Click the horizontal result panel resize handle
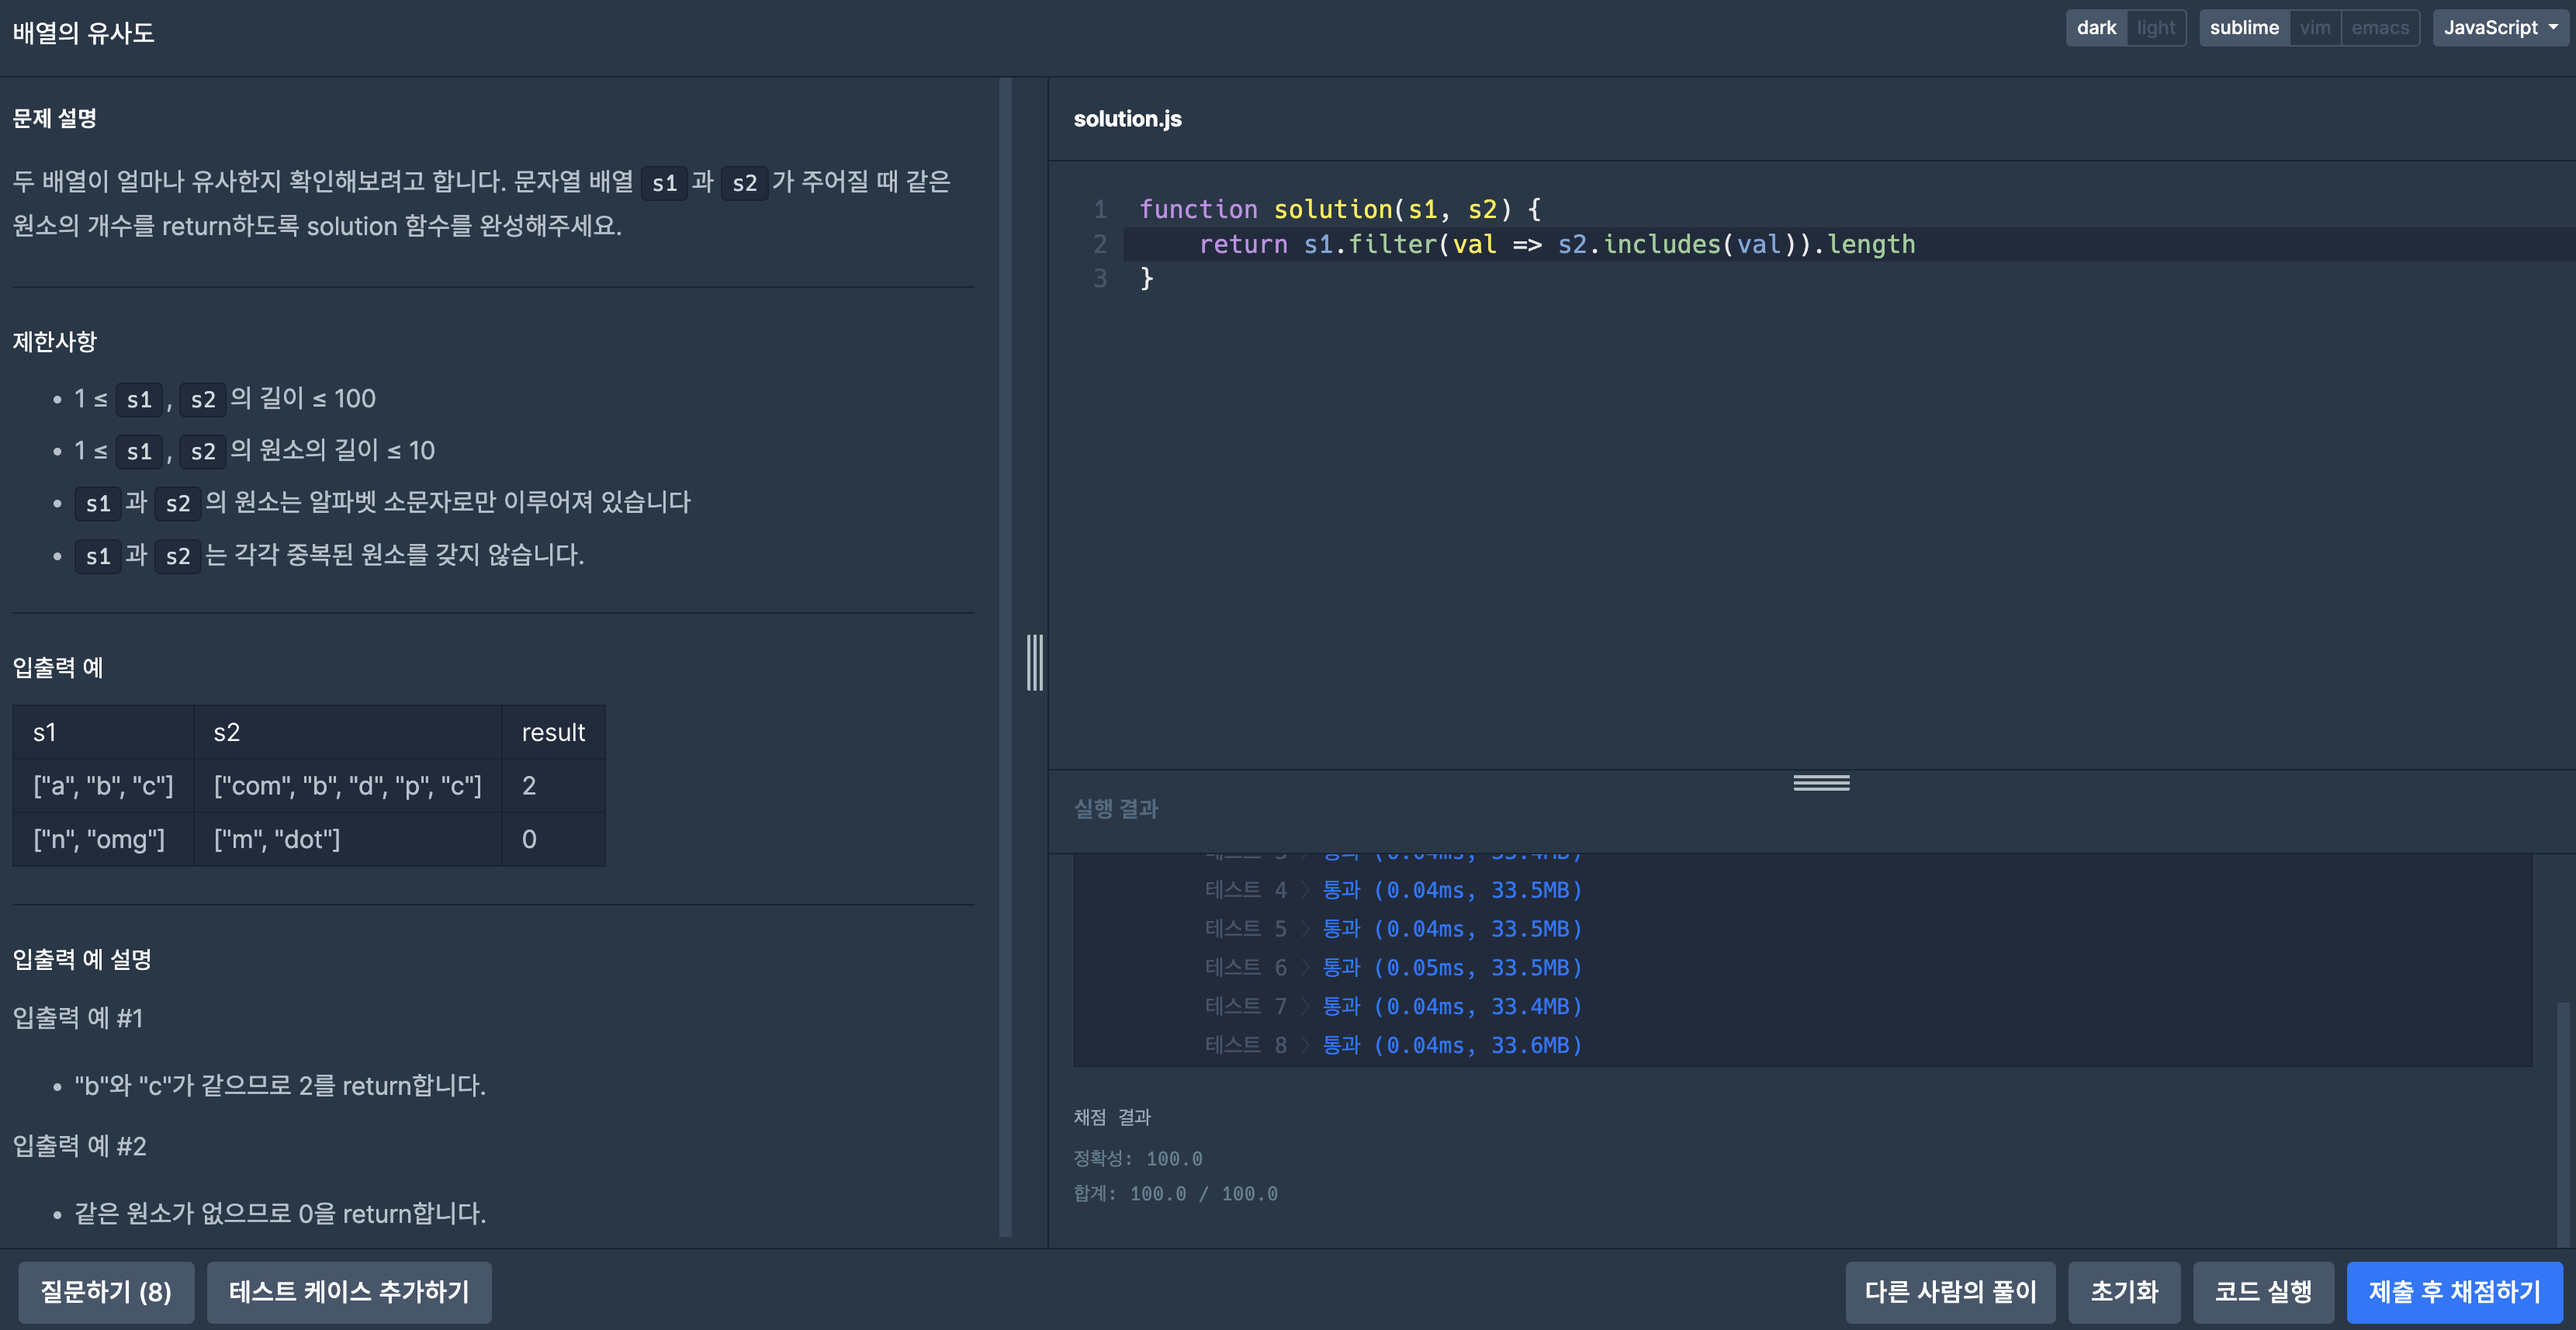 [1820, 783]
